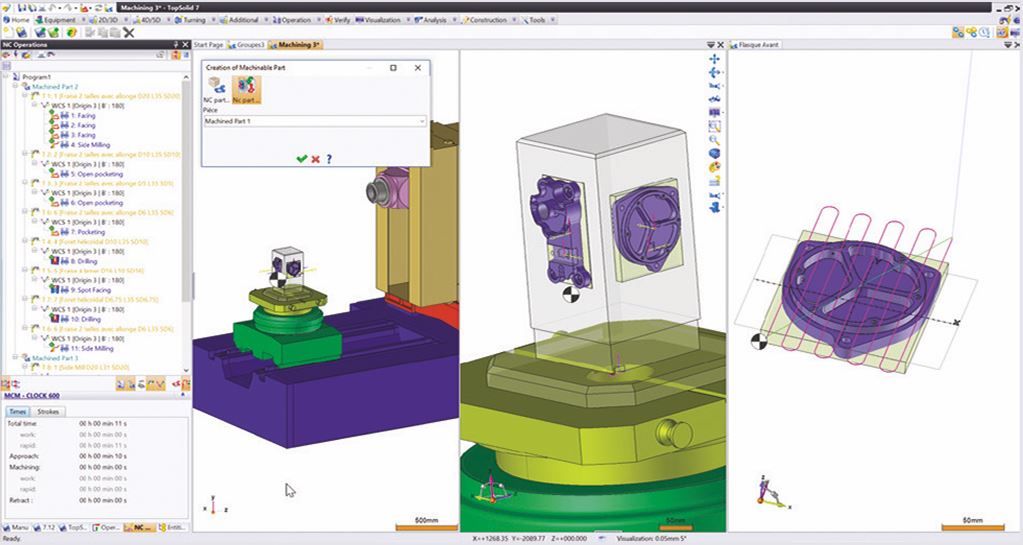Expand the Machined Part 3 tree node
This screenshot has height=545, width=1023.
pyautogui.click(x=14, y=357)
